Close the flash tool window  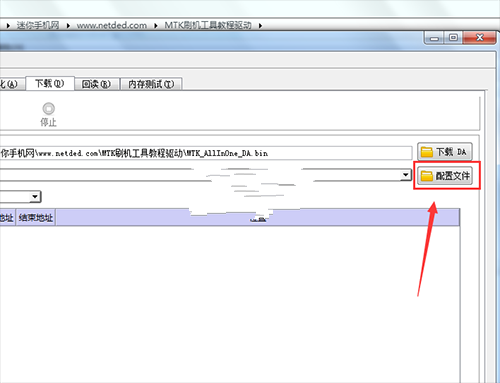pyautogui.click(x=479, y=38)
